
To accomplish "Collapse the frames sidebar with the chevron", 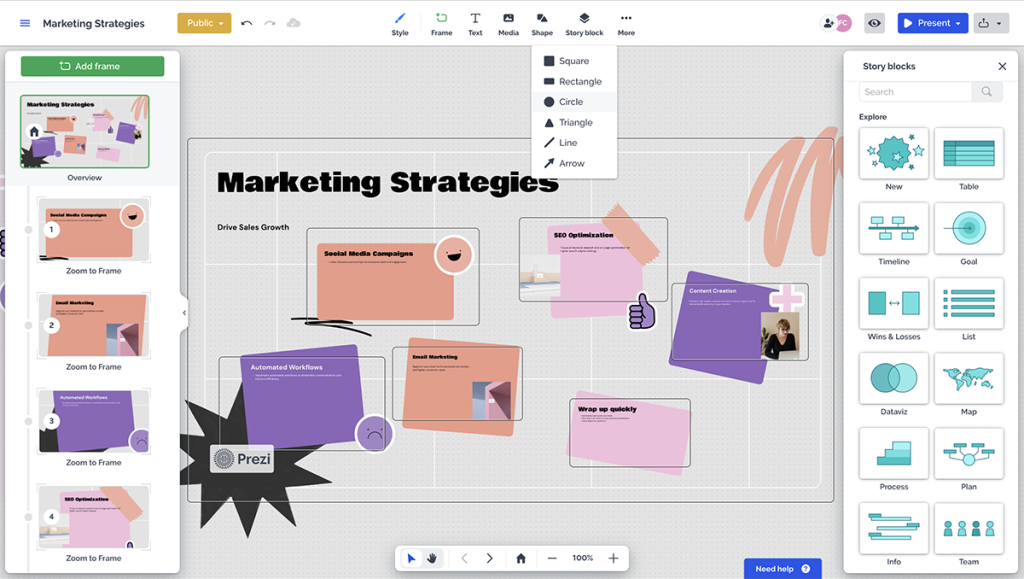I will 183,313.
